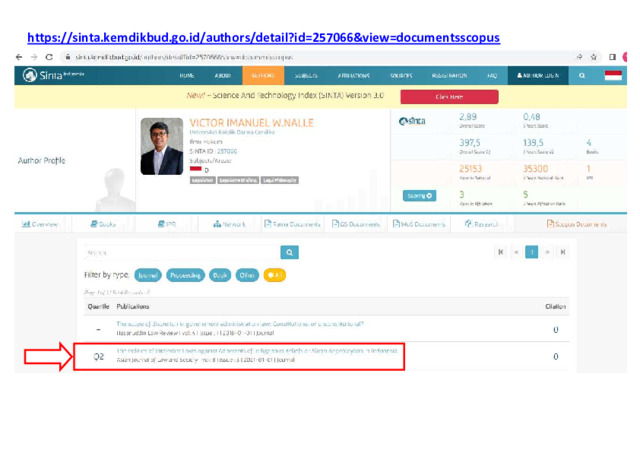Reload the page with browser refresh icon
The width and height of the screenshot is (640, 453).
(54, 59)
